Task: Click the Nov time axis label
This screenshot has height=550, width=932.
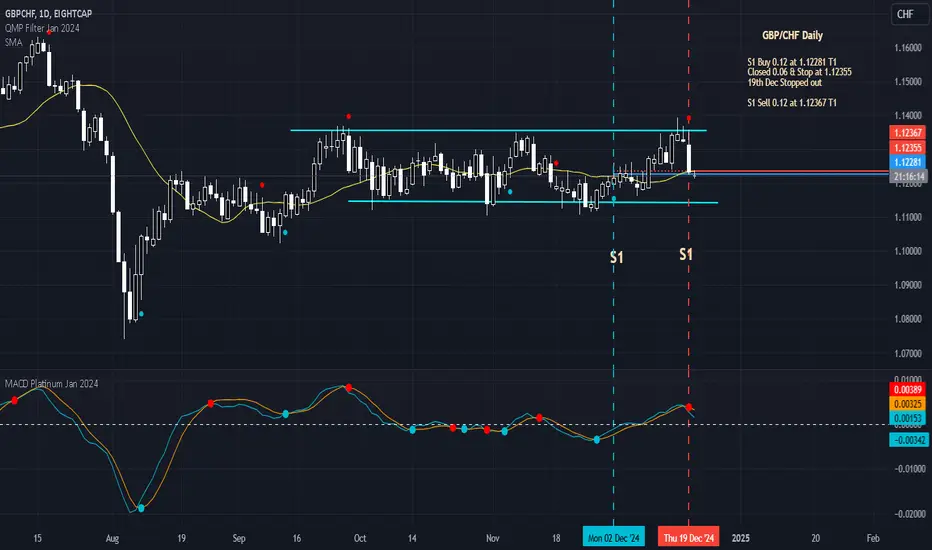Action: point(492,538)
